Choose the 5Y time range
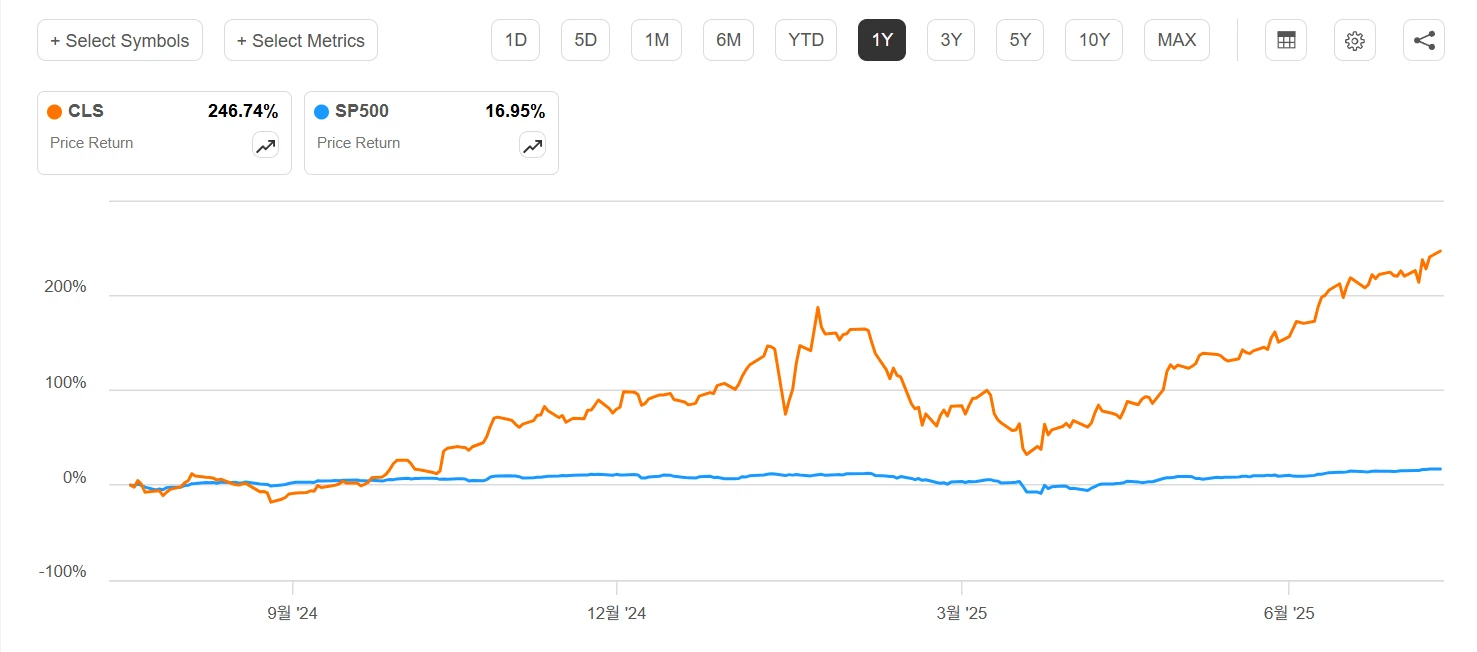This screenshot has width=1477, height=652. coord(1020,41)
